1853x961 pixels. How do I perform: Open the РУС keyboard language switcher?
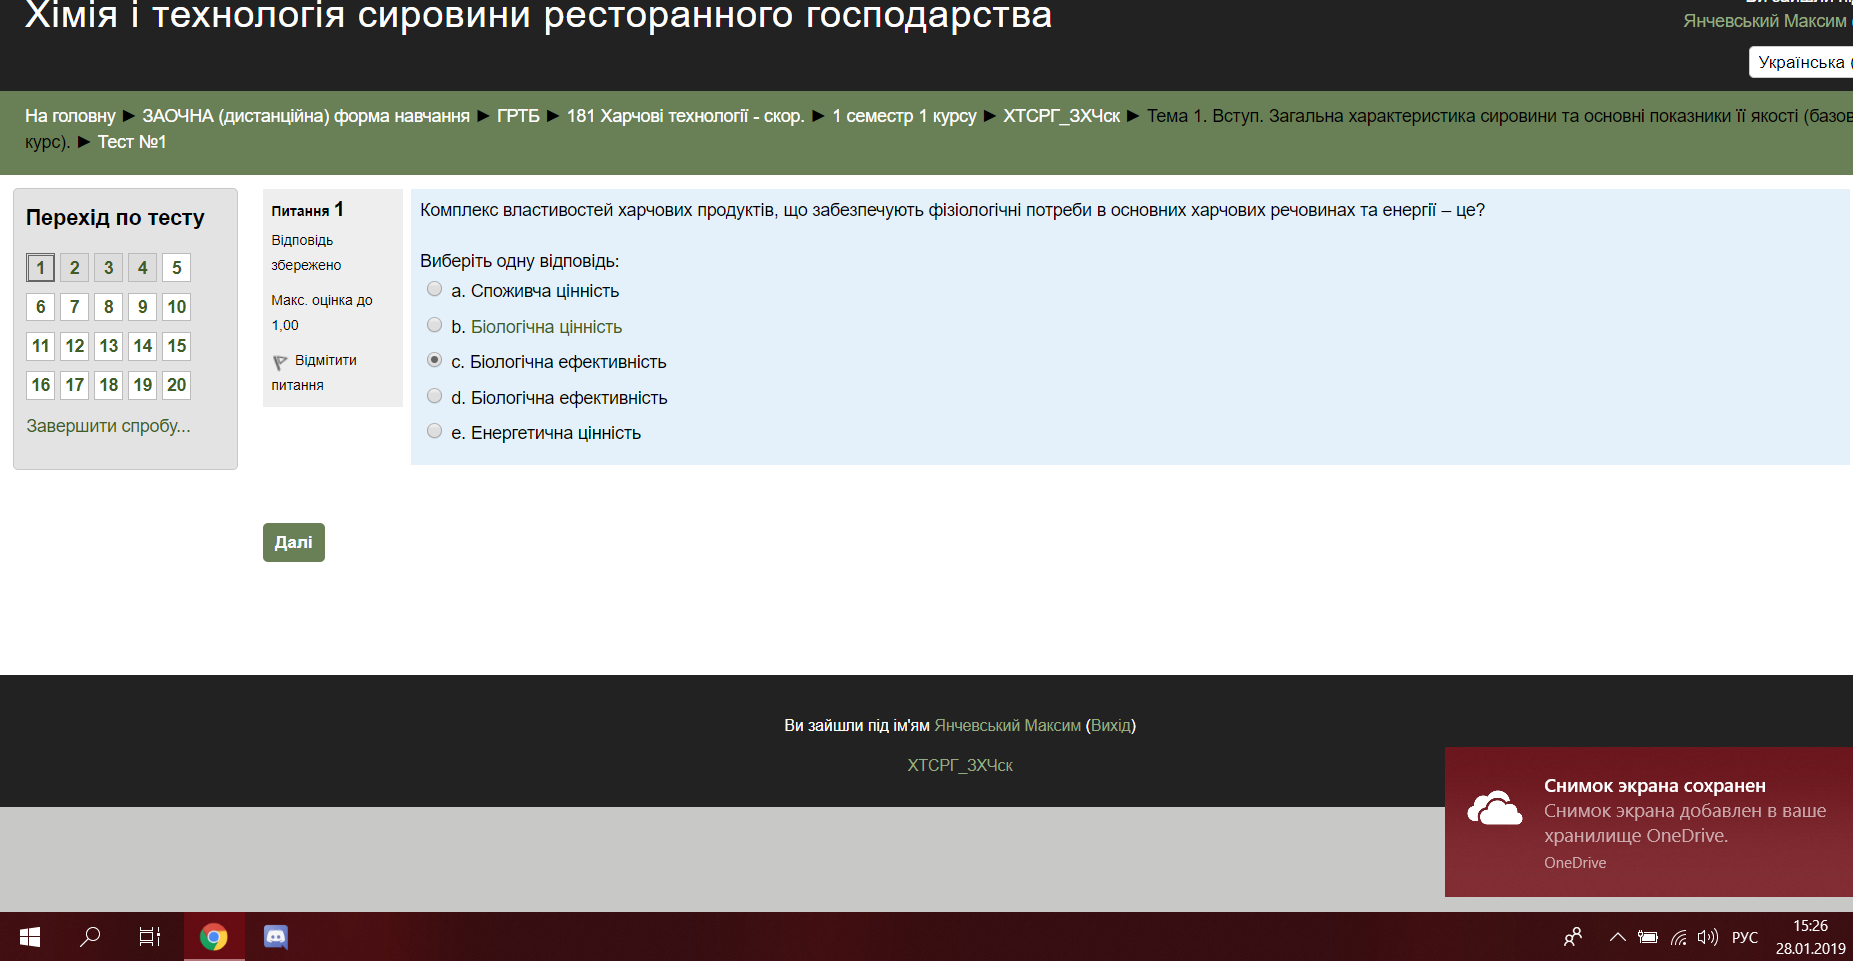[1744, 937]
